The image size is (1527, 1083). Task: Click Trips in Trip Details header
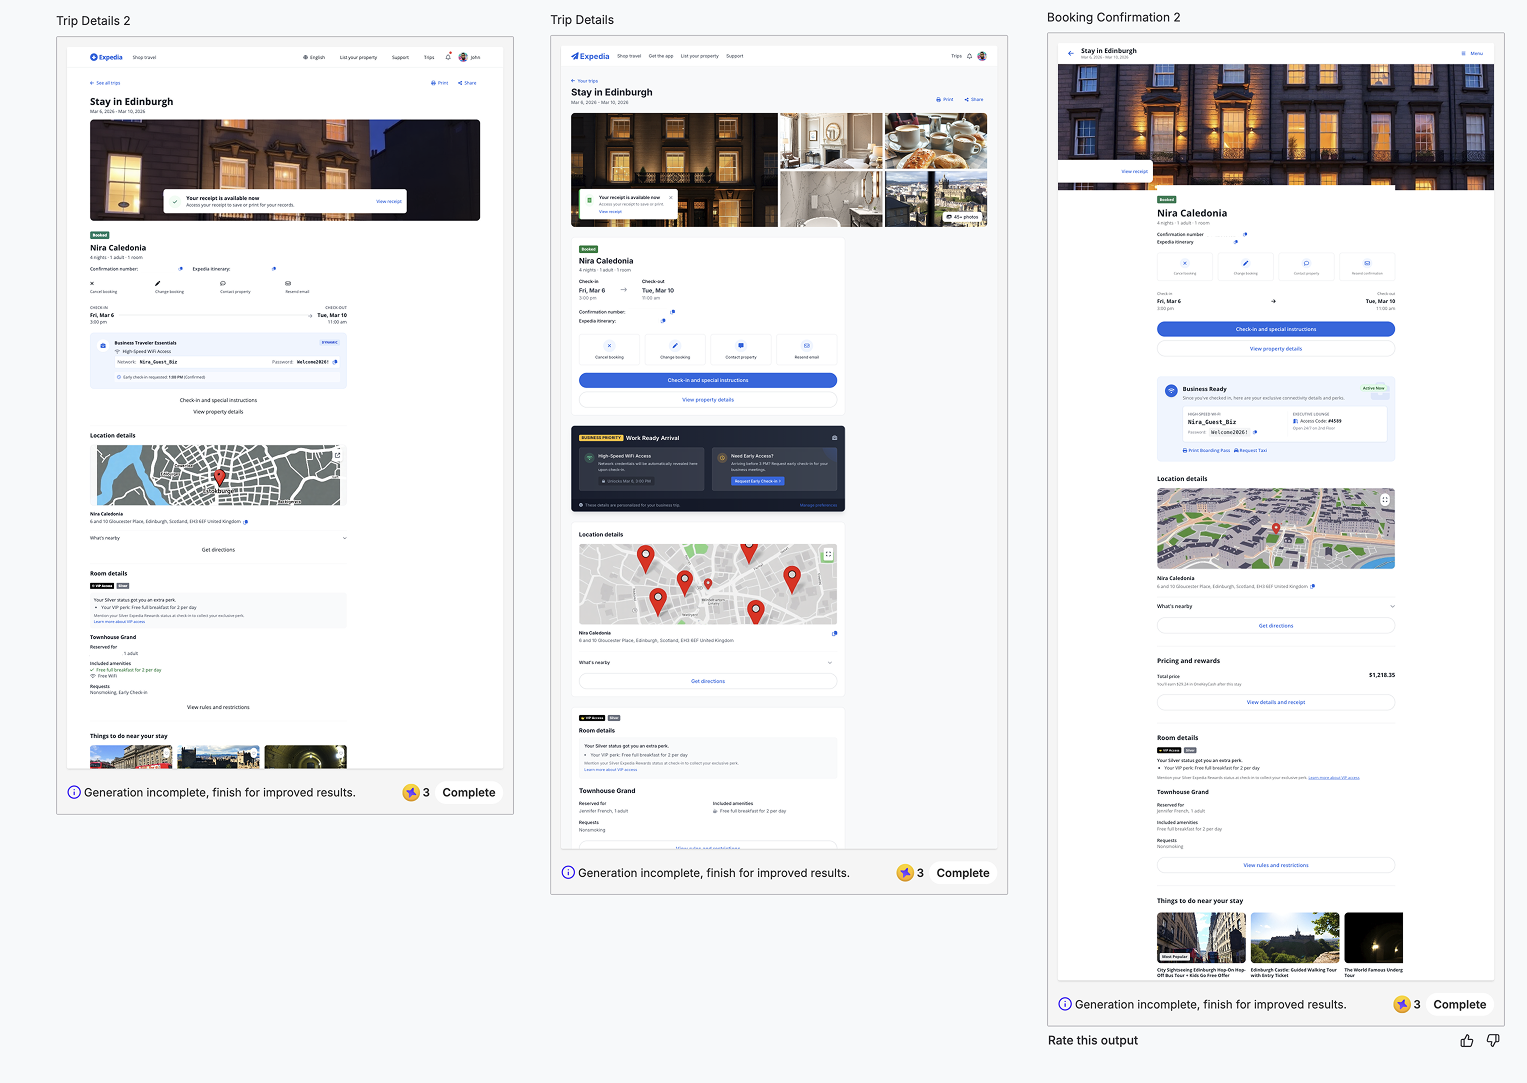pos(956,56)
